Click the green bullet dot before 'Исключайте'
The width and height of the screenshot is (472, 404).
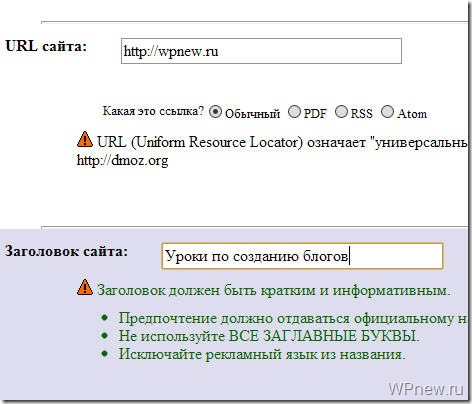[x=105, y=353]
